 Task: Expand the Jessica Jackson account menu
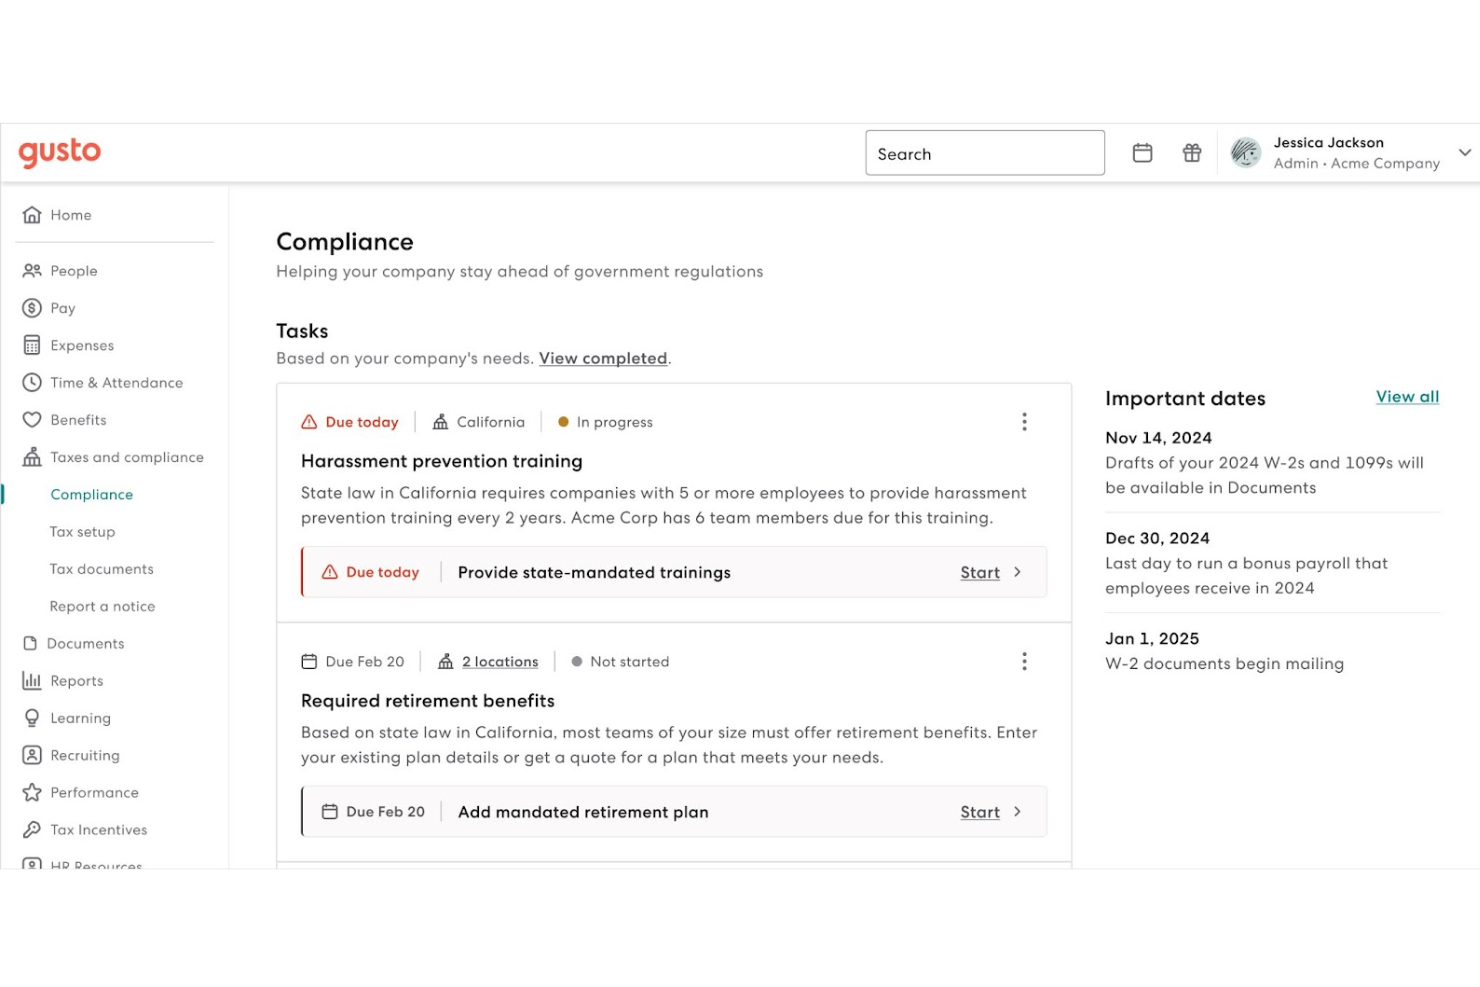point(1464,152)
